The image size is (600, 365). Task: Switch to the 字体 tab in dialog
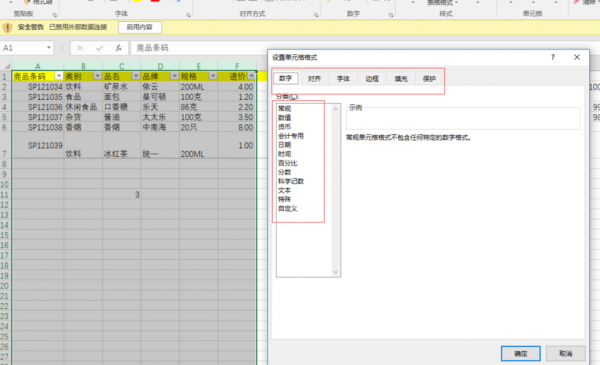(343, 79)
